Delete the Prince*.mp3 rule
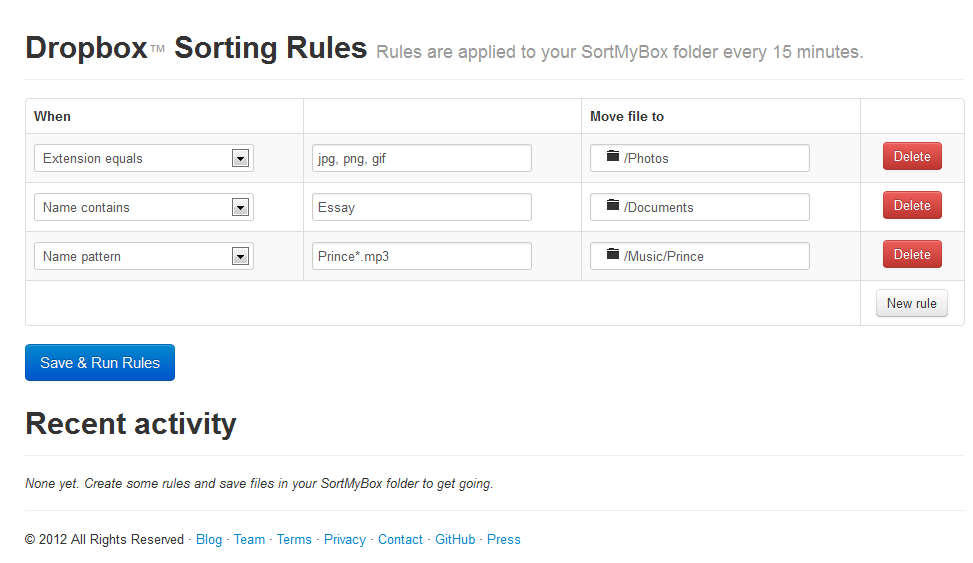Screen dimensions: 973x563 (x=911, y=255)
